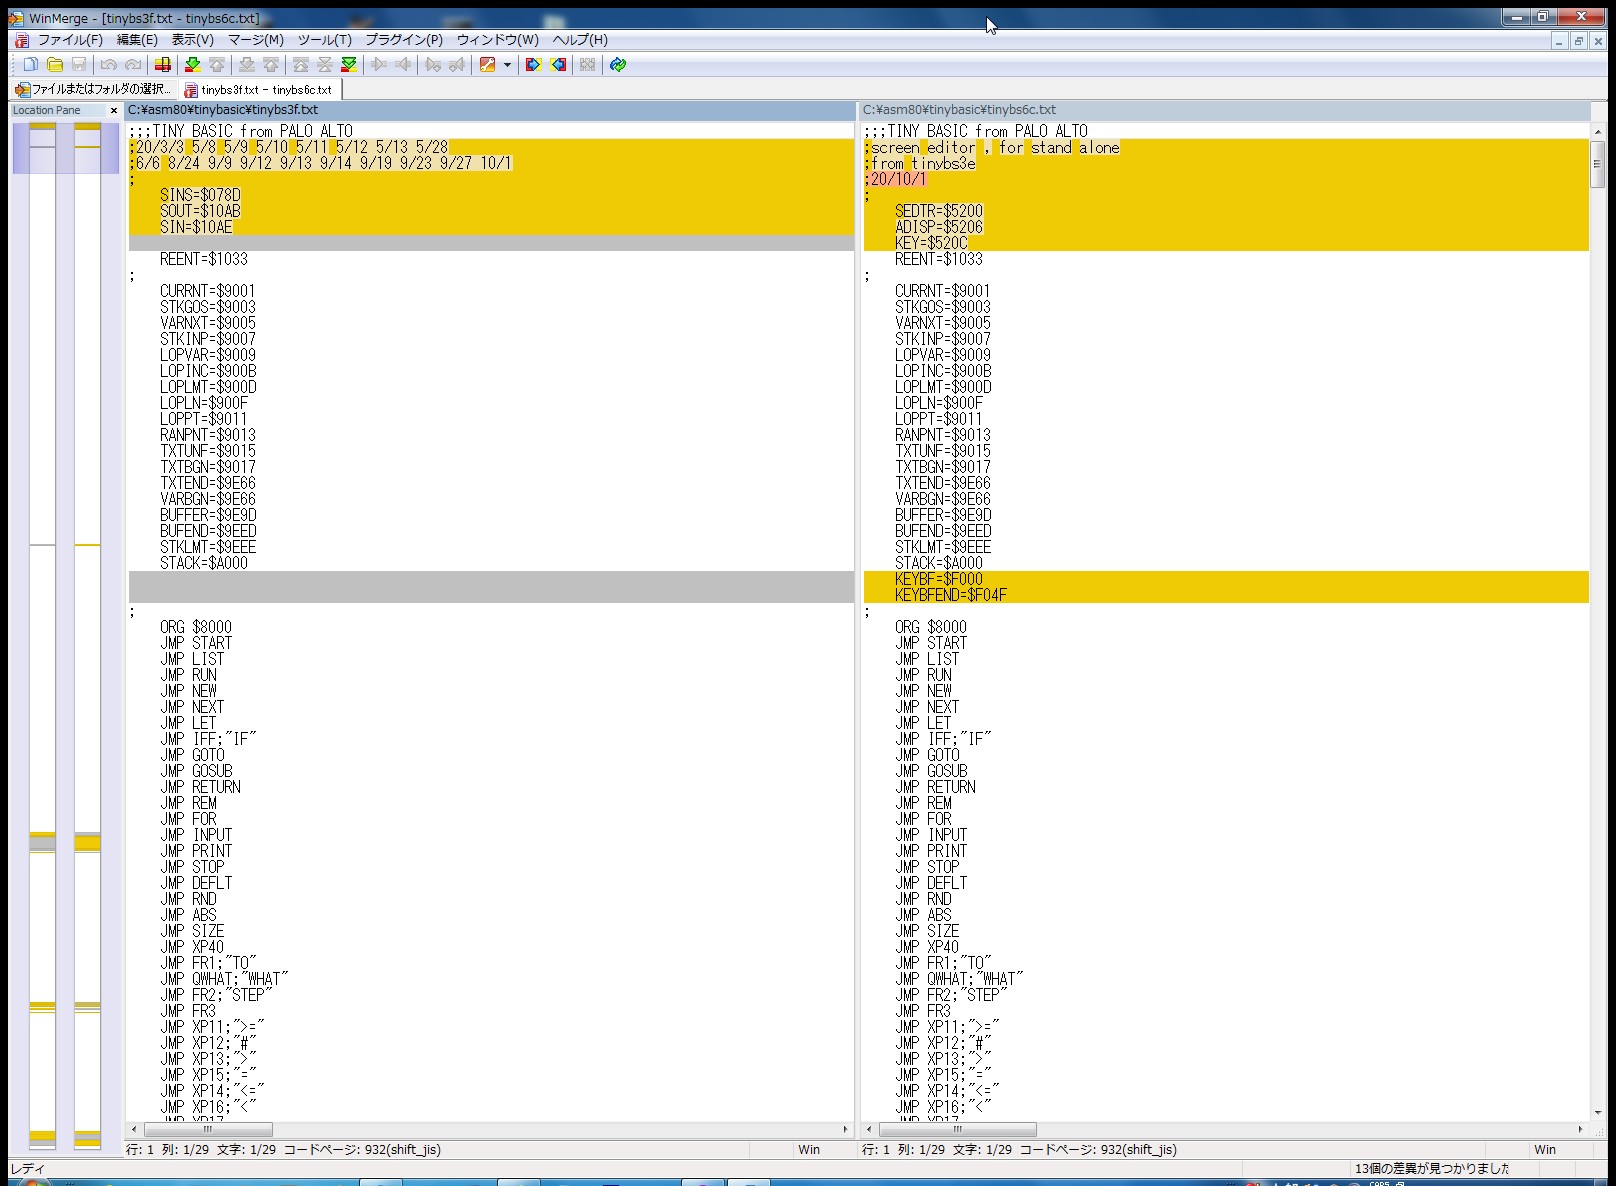Viewport: 1616px width, 1186px height.
Task: Click left pane horizontal scroll right arrow
Action: 846,1129
